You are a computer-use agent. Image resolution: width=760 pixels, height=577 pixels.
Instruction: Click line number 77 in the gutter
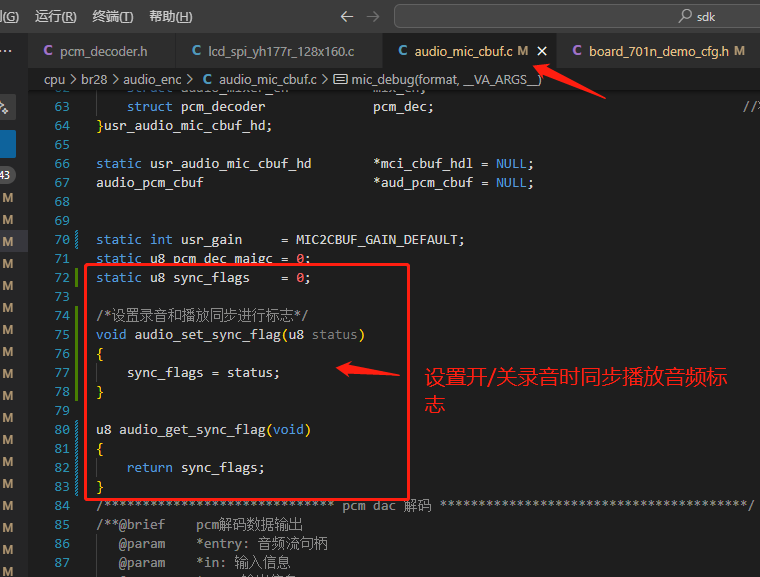(62, 372)
